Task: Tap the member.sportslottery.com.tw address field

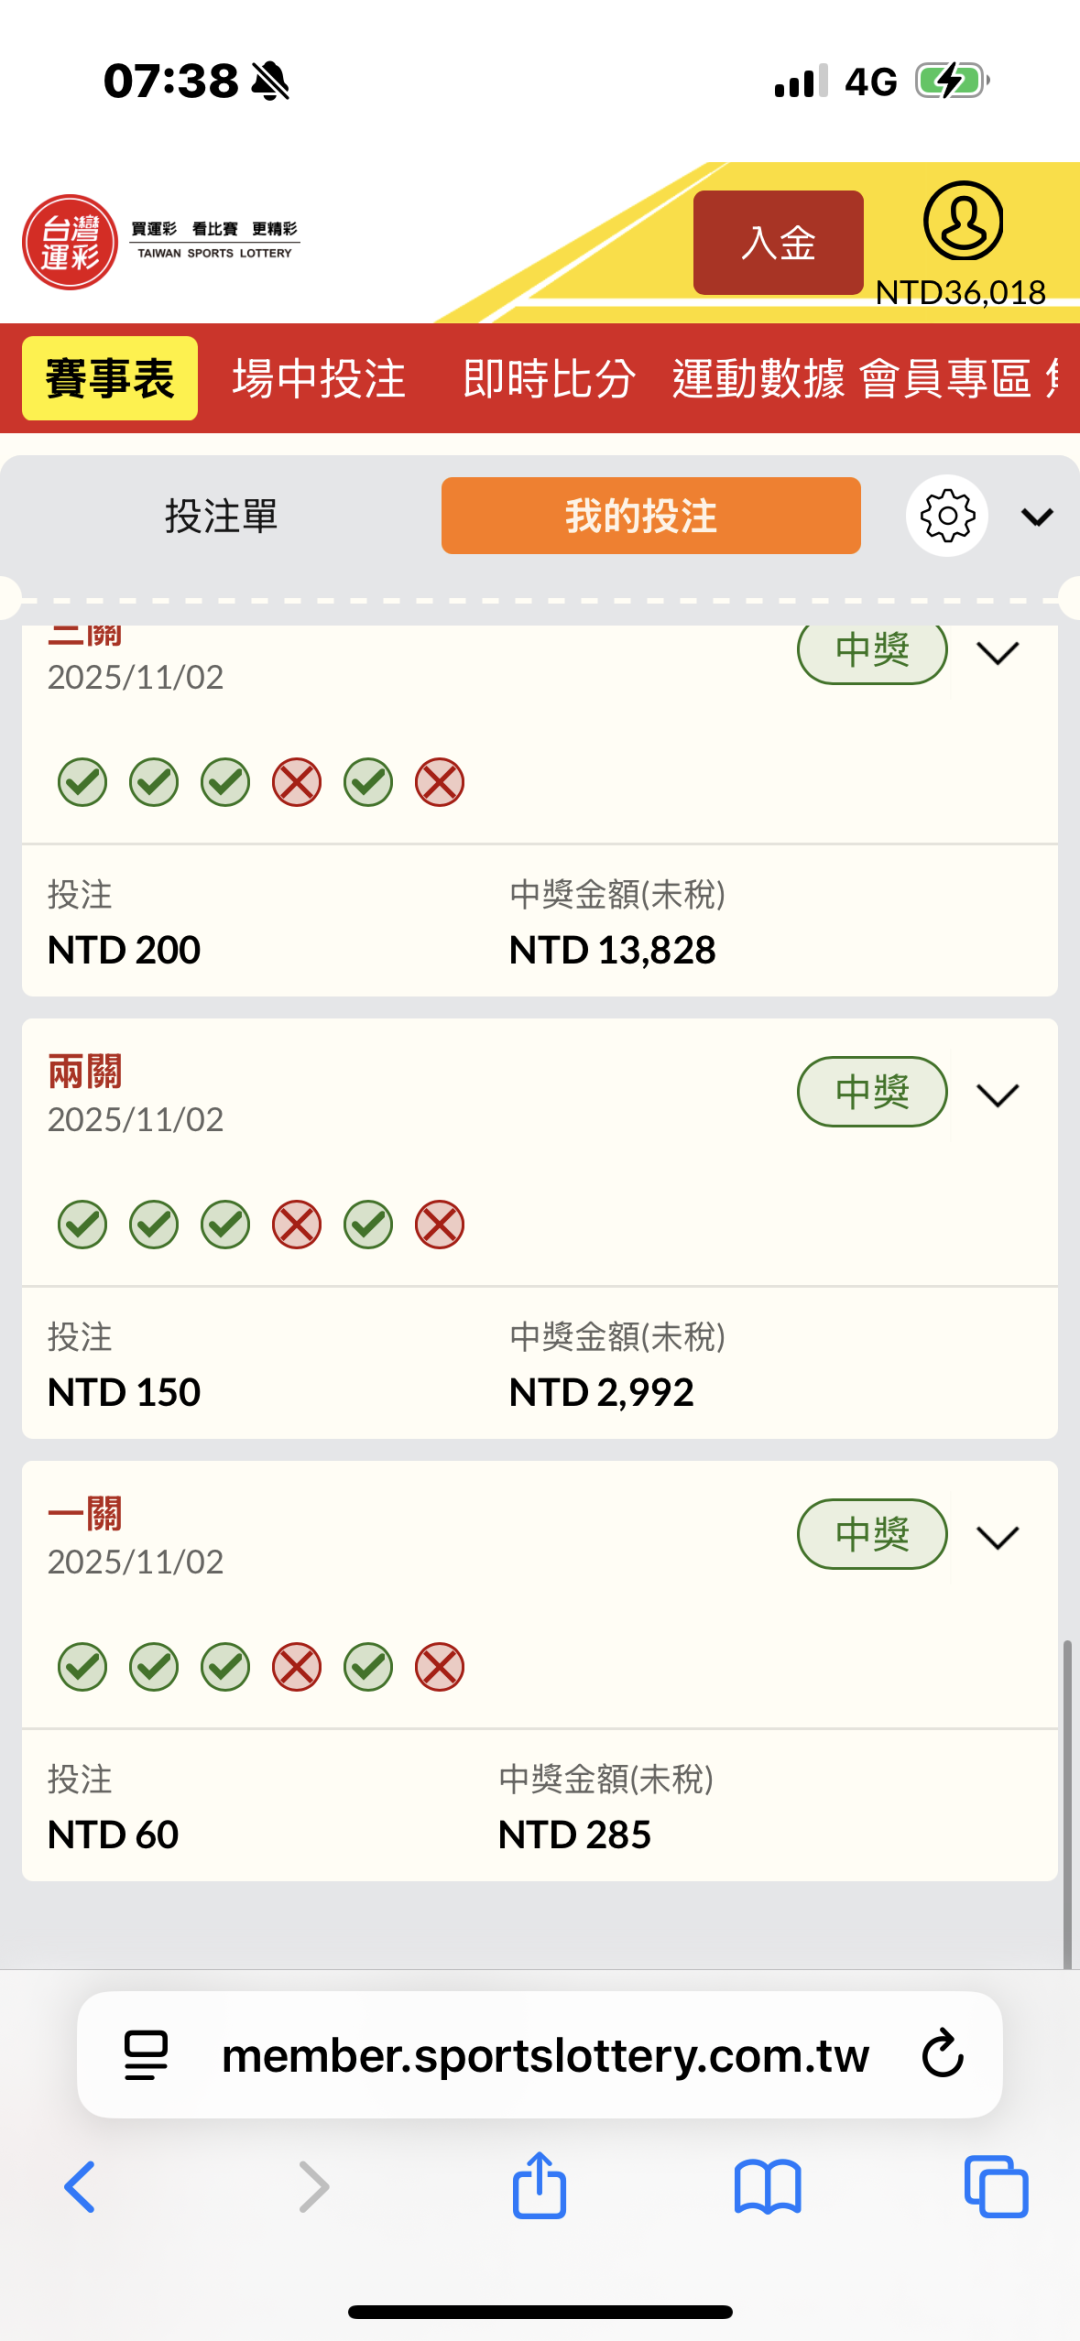Action: [545, 2055]
